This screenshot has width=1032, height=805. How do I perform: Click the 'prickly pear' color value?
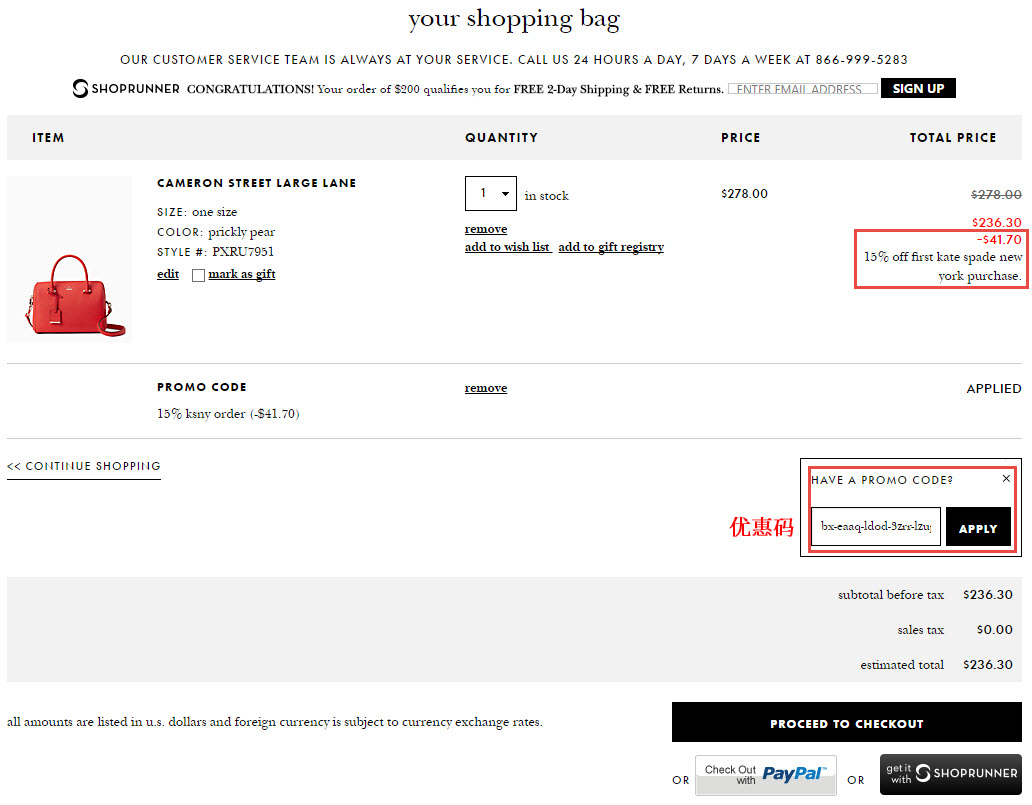242,232
